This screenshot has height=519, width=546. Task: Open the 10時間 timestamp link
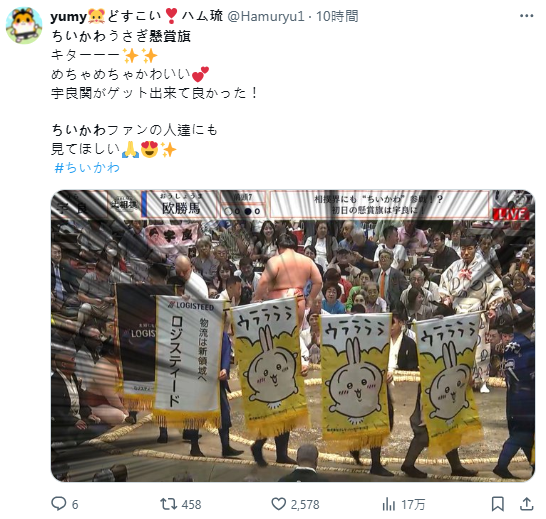click(x=337, y=16)
